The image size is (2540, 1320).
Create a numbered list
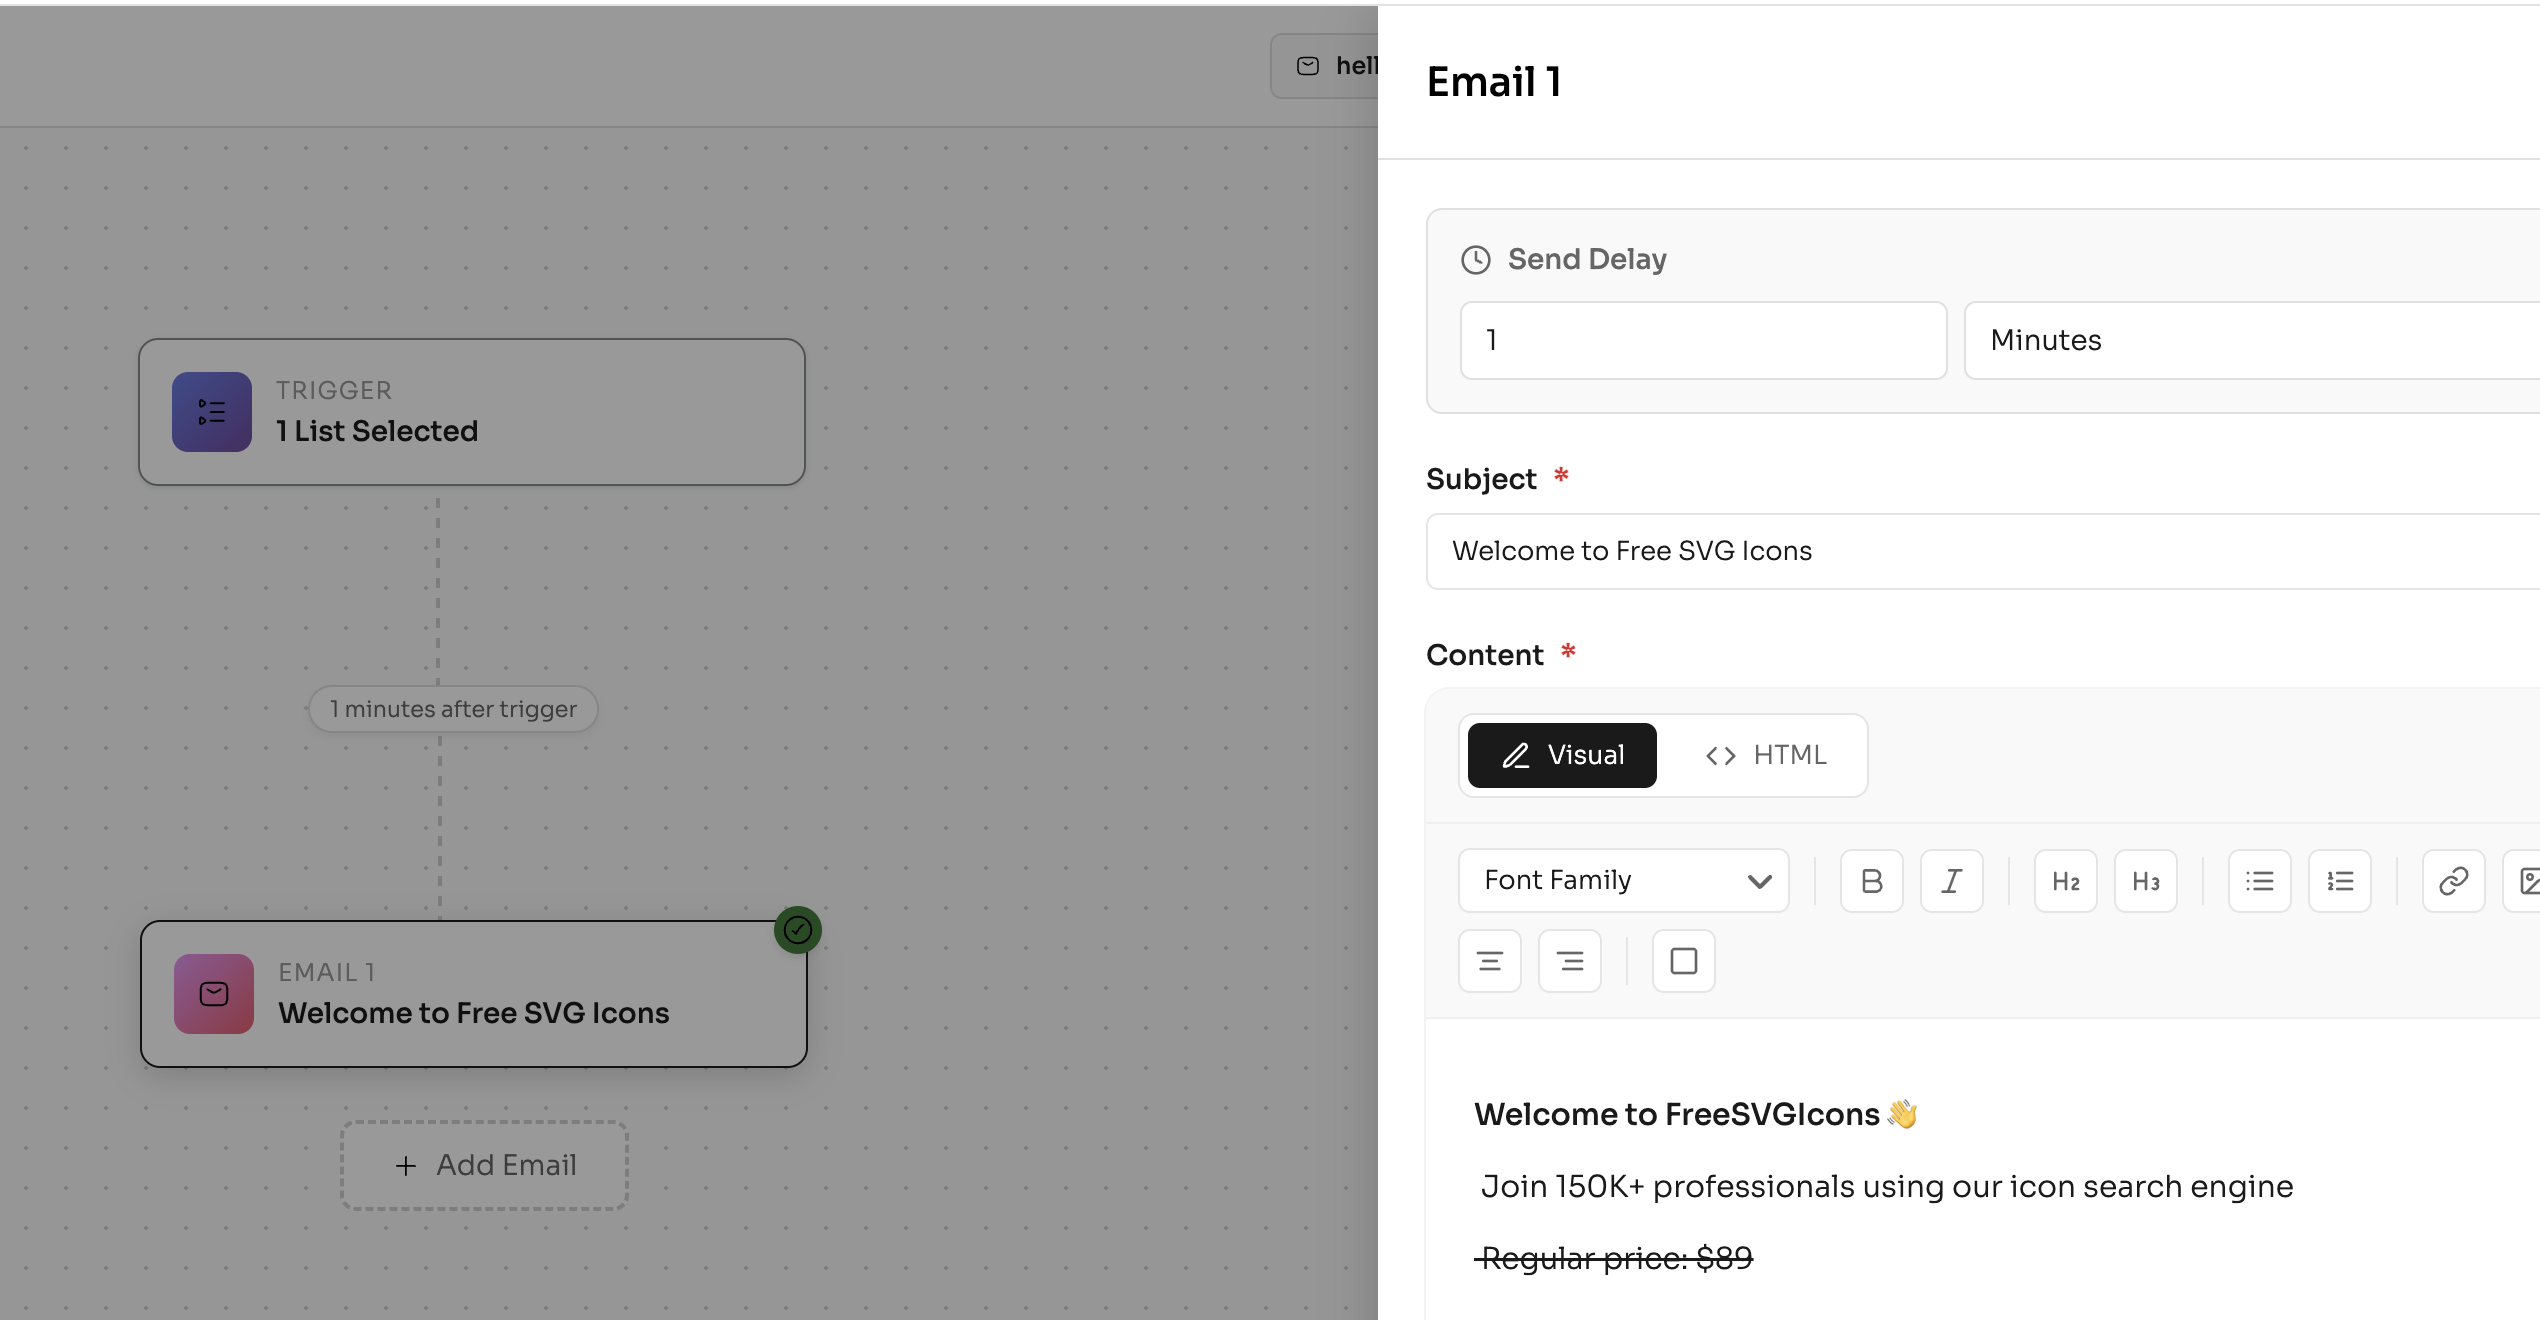tap(2339, 881)
